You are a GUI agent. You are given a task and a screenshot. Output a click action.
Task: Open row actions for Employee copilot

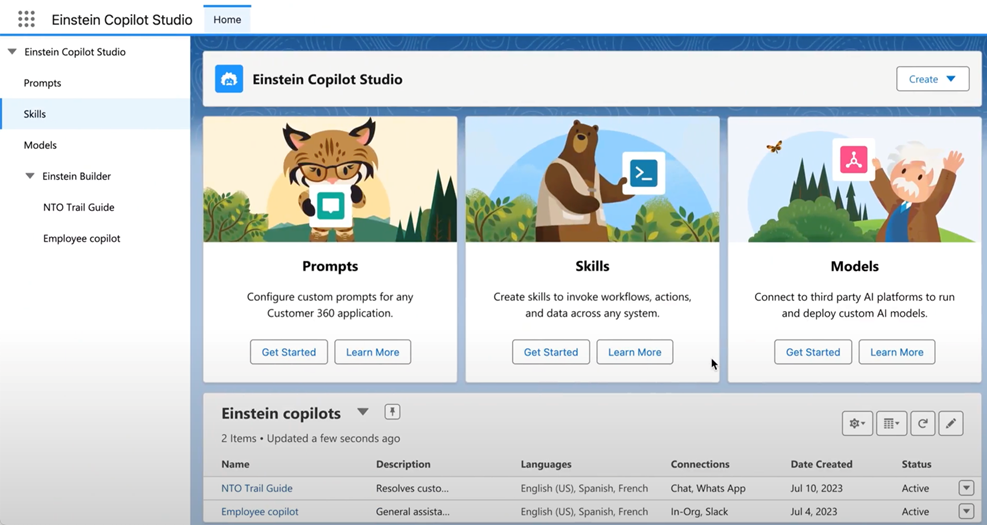(966, 511)
